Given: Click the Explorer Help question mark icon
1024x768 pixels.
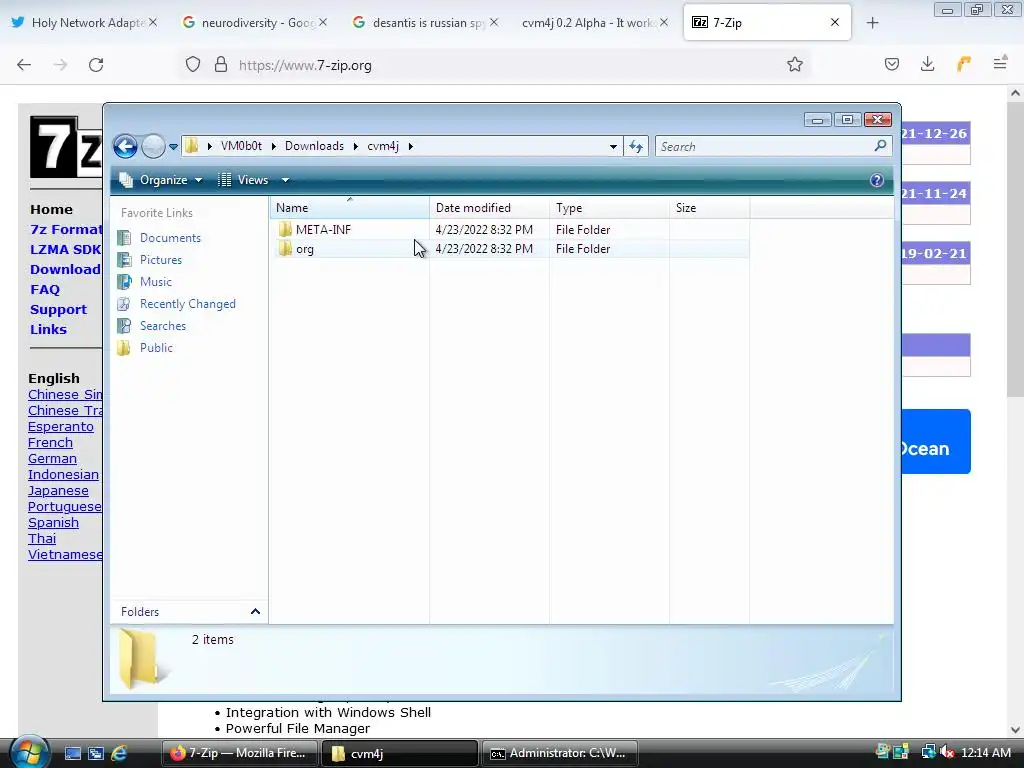Looking at the screenshot, I should point(877,180).
